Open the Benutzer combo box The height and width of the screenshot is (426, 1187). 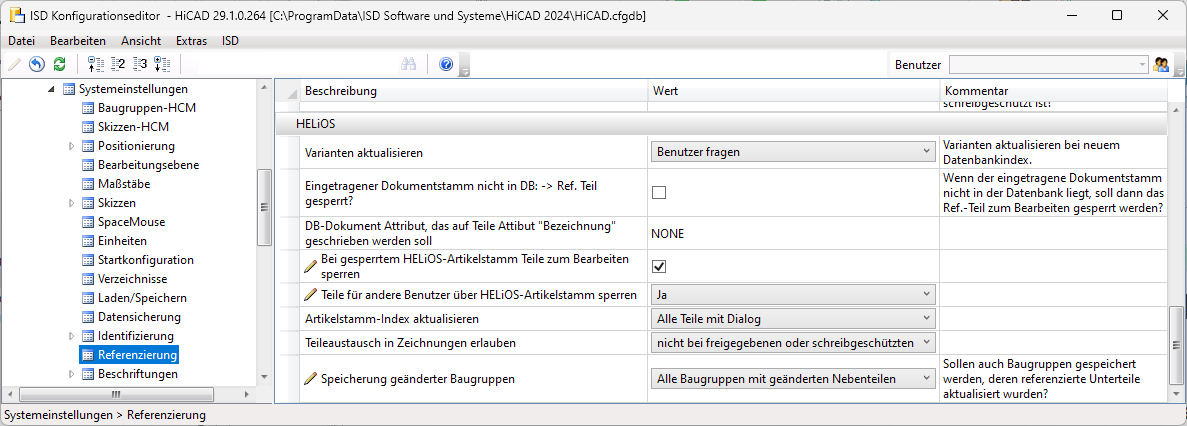pos(1048,65)
